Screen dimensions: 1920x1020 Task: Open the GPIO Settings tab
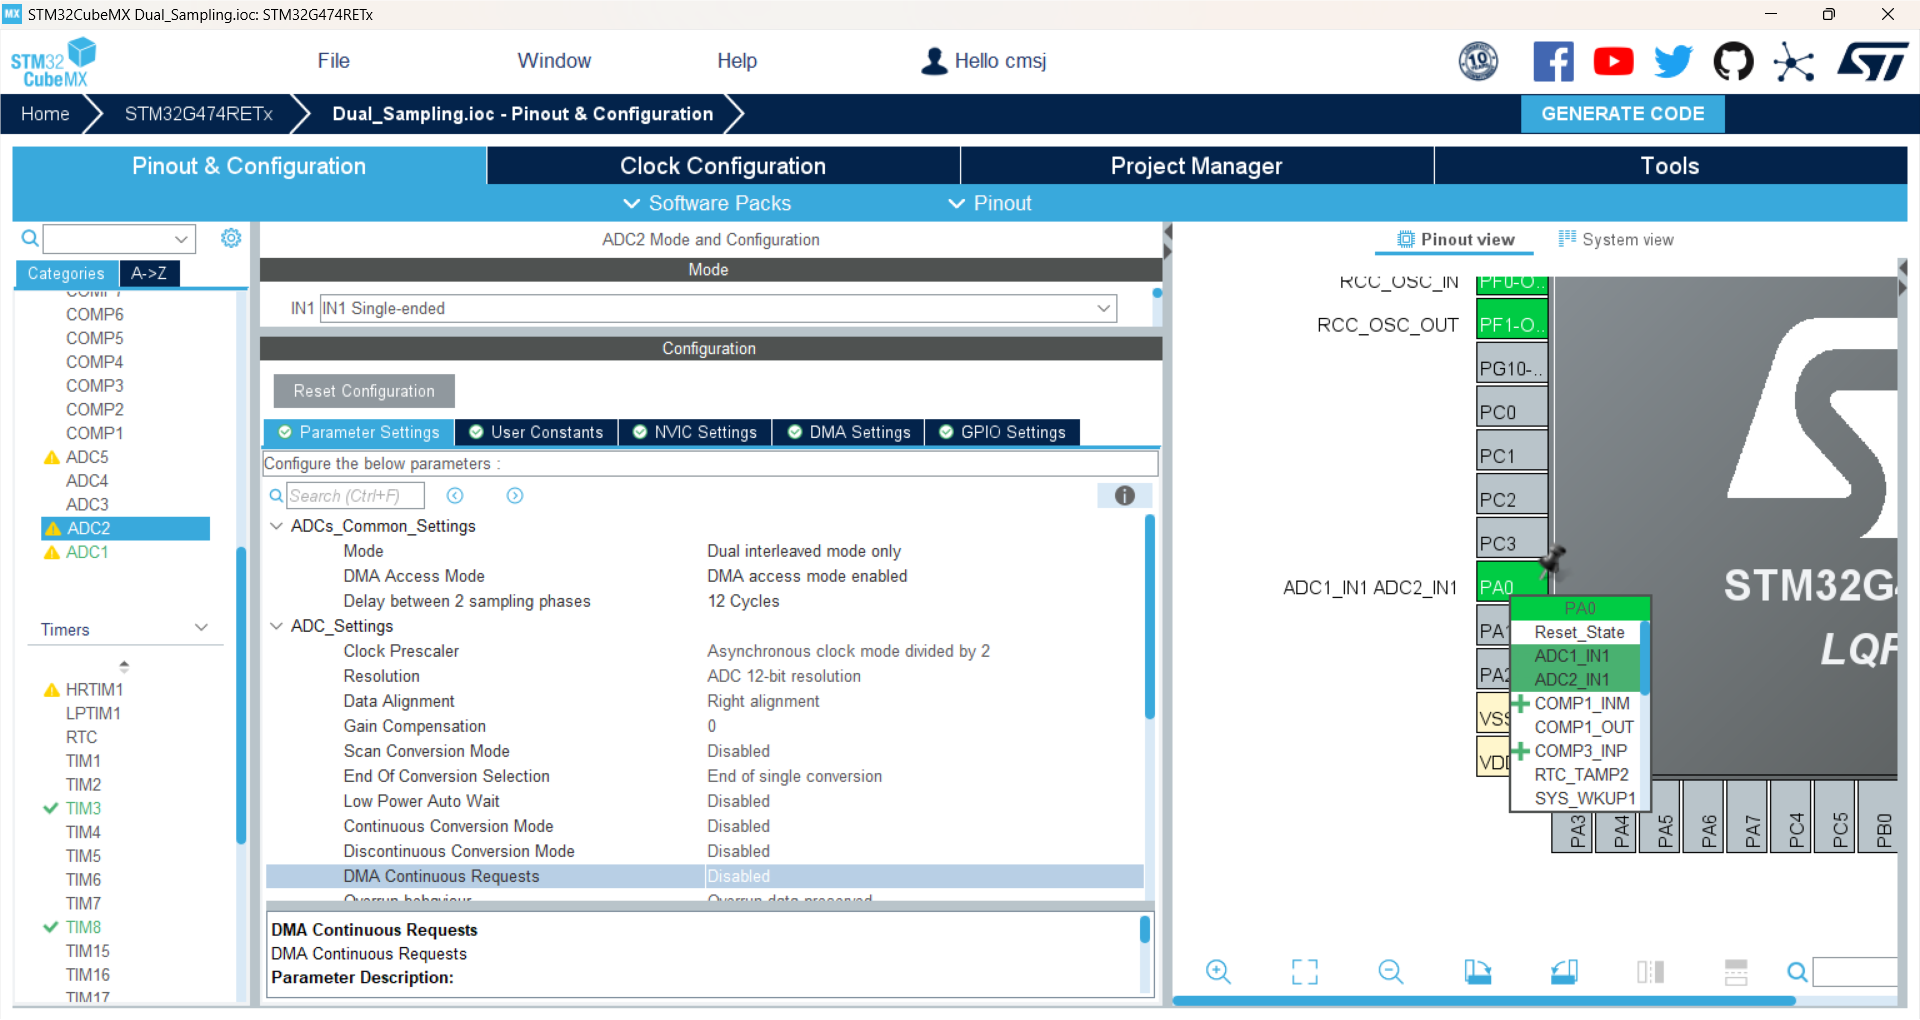click(1002, 432)
